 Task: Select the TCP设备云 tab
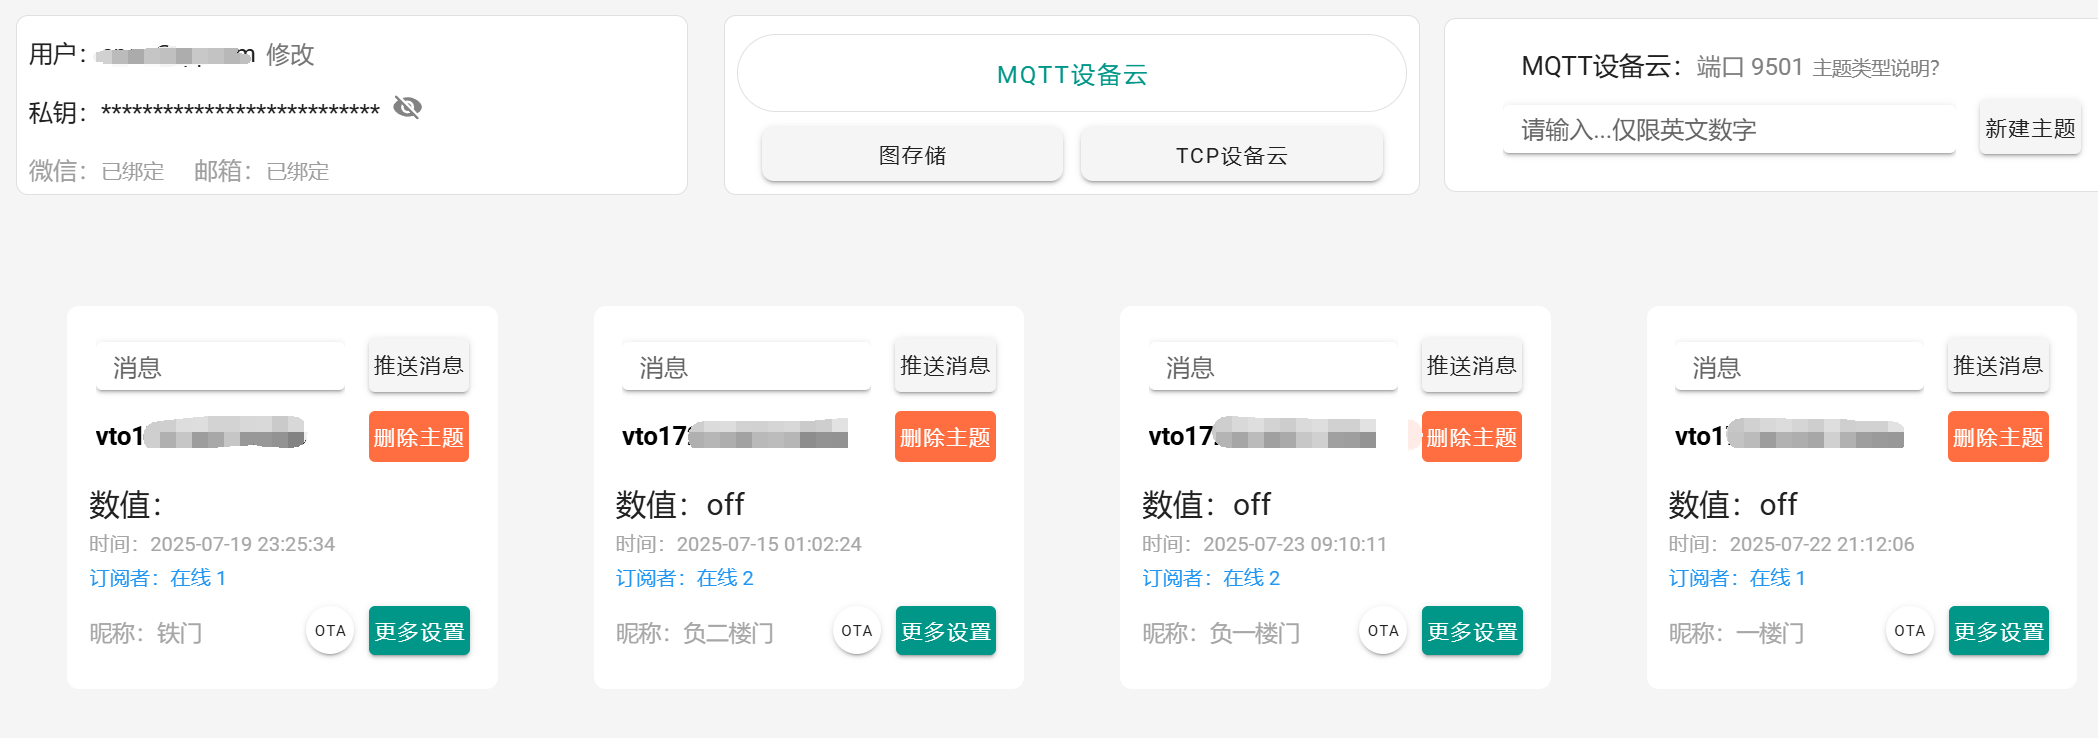point(1231,155)
